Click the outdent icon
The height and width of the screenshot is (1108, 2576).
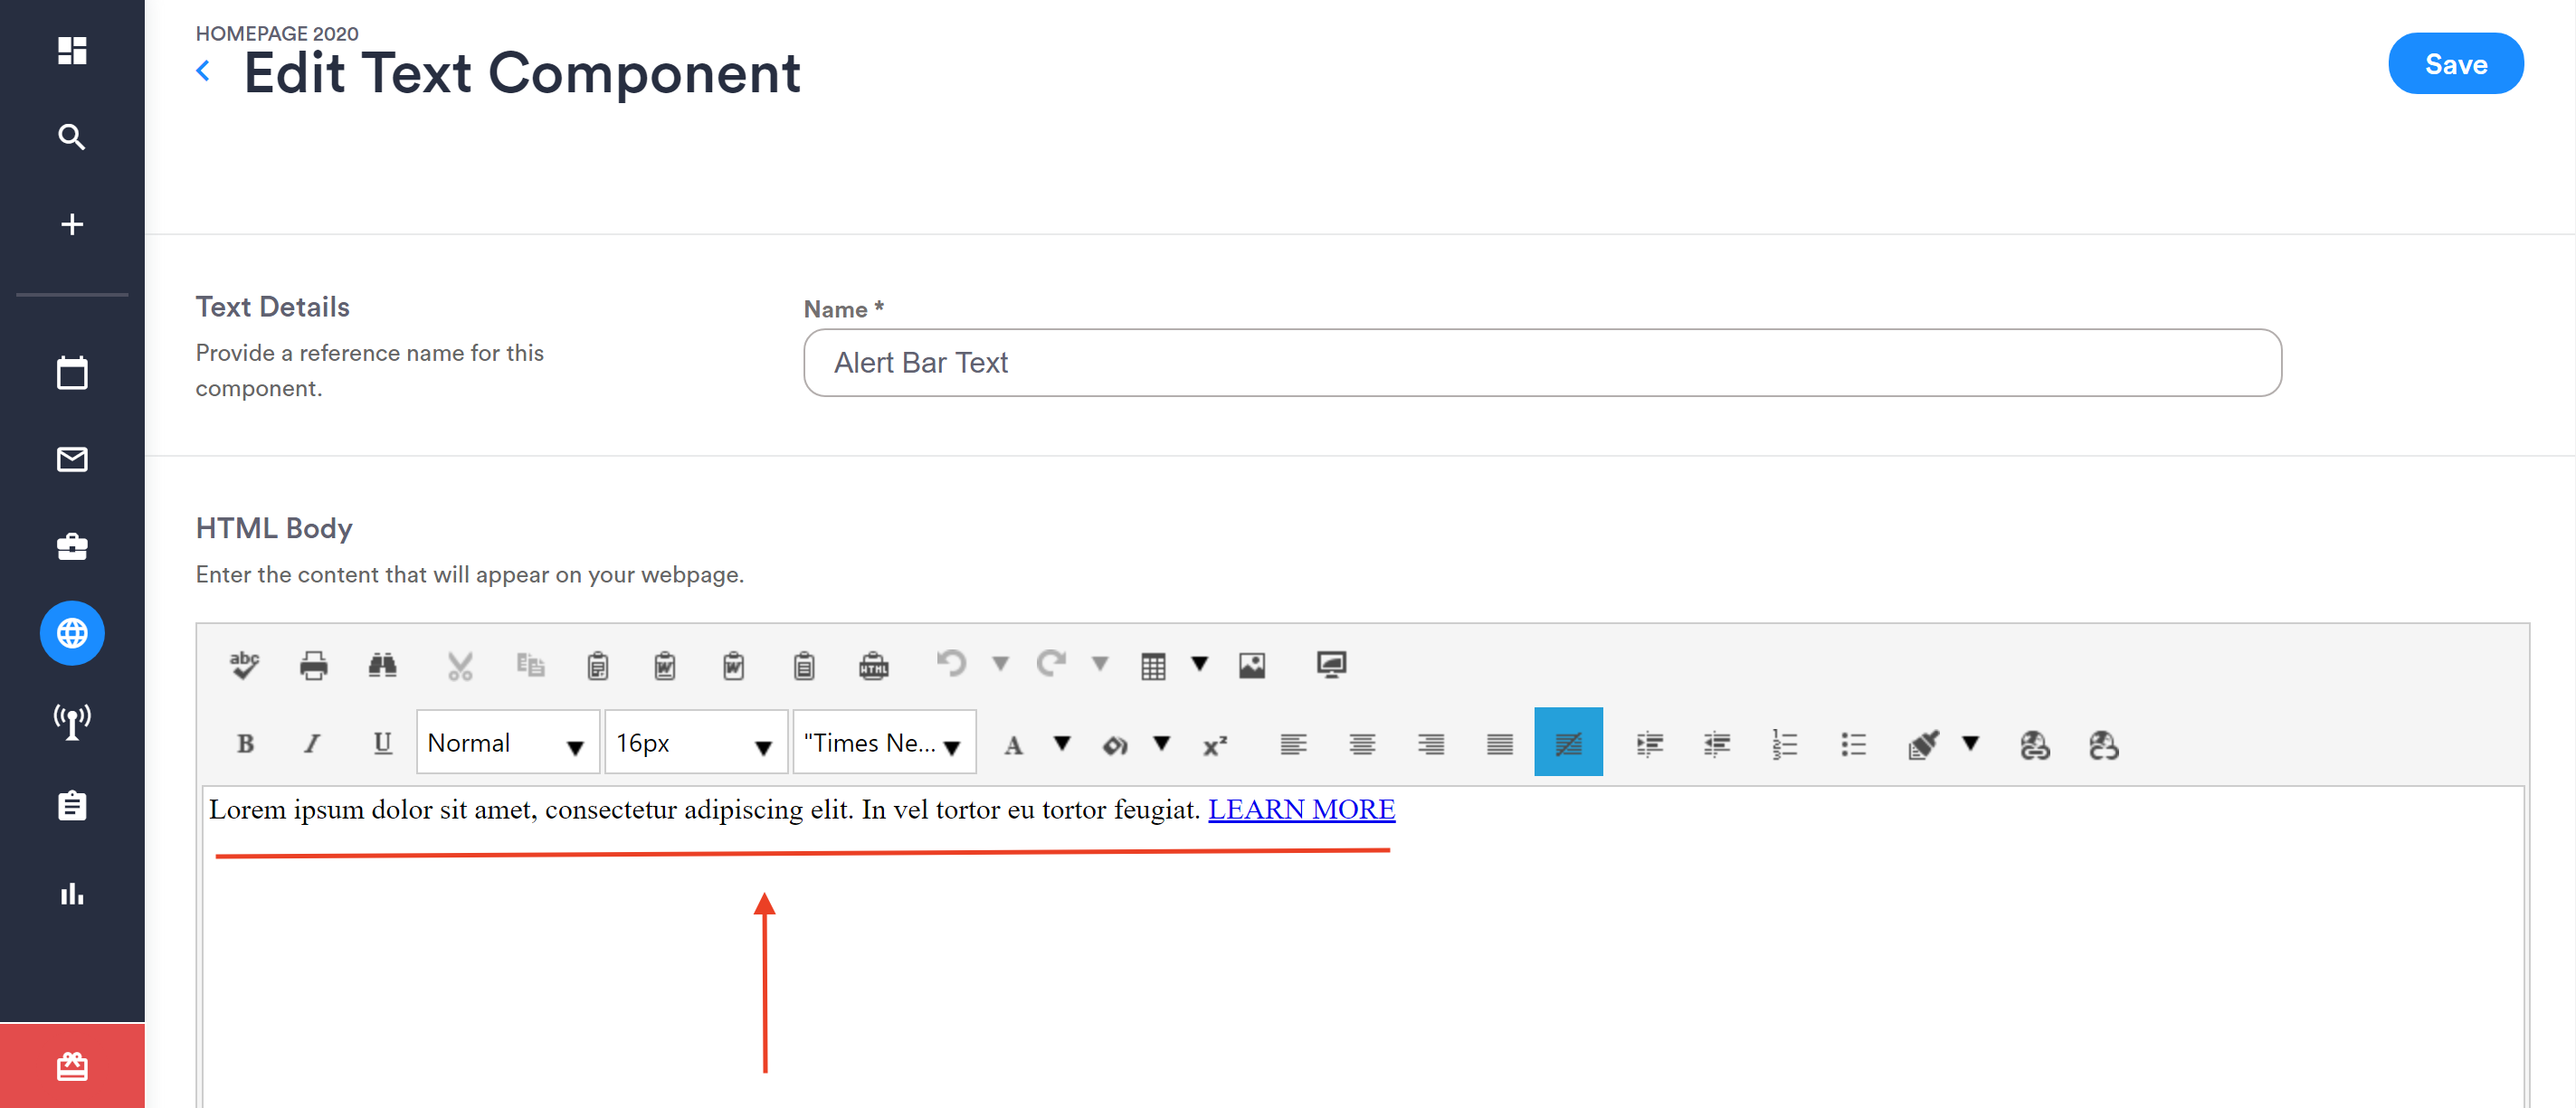[x=1717, y=745]
